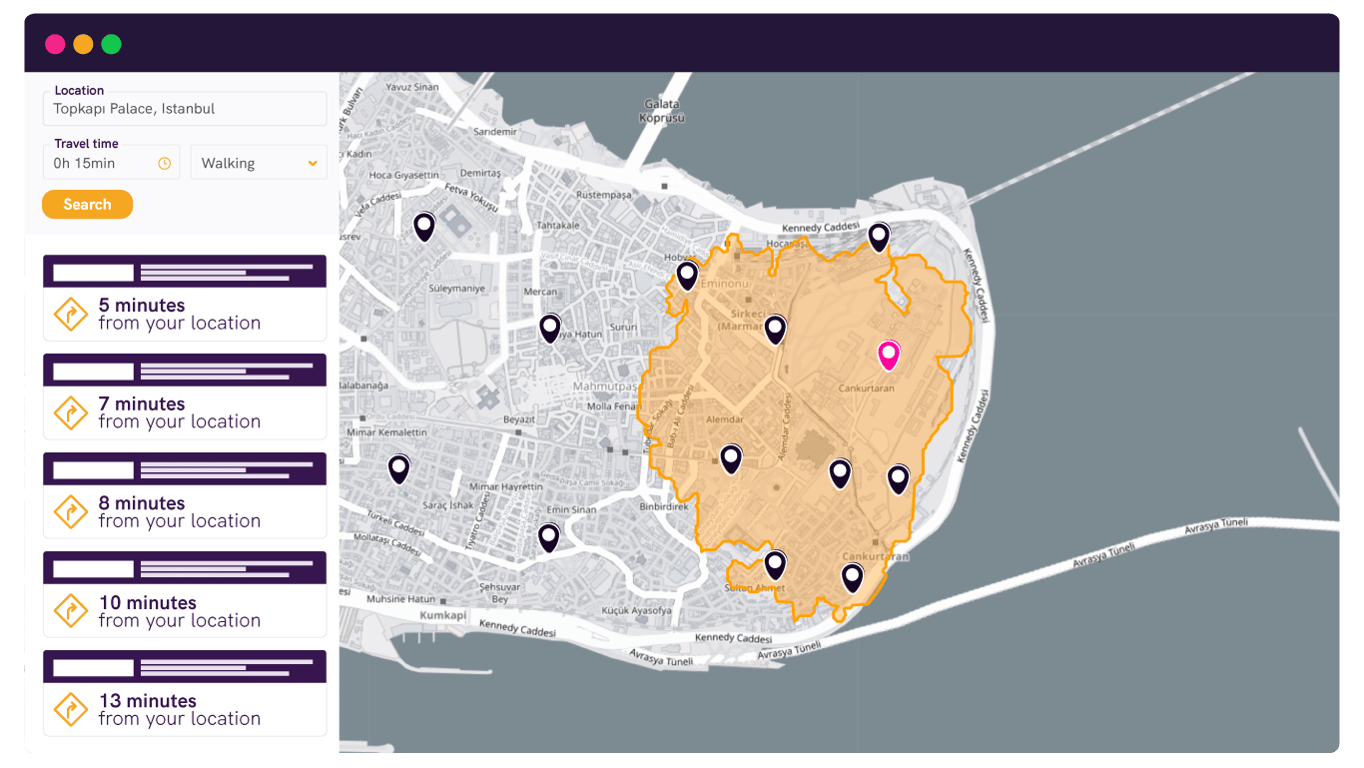Image resolution: width=1364 pixels, height=768 pixels.
Task: Click the Location input field
Action: point(185,108)
